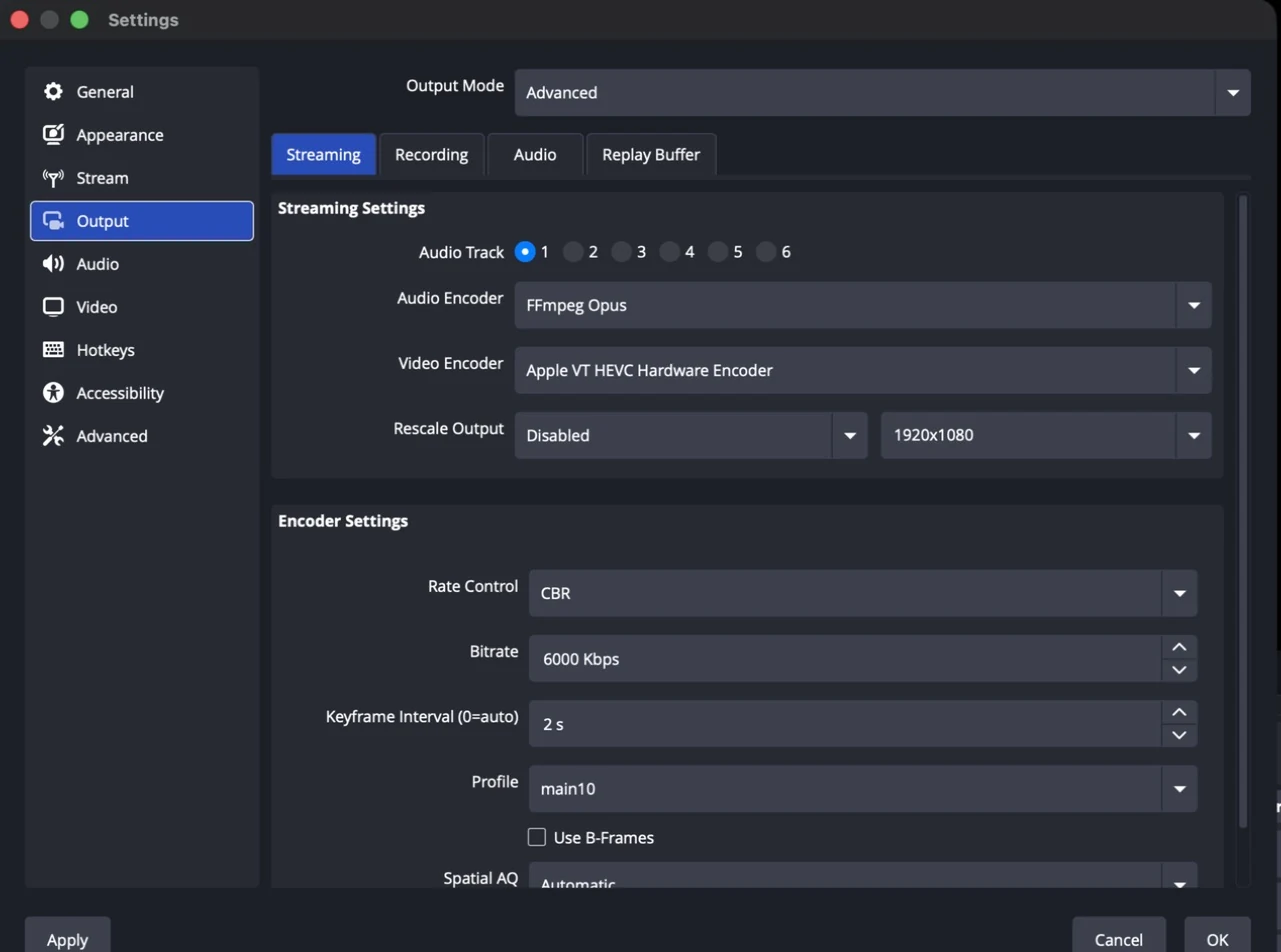
Task: Open the Rate Control CBR dropdown
Action: pos(863,593)
